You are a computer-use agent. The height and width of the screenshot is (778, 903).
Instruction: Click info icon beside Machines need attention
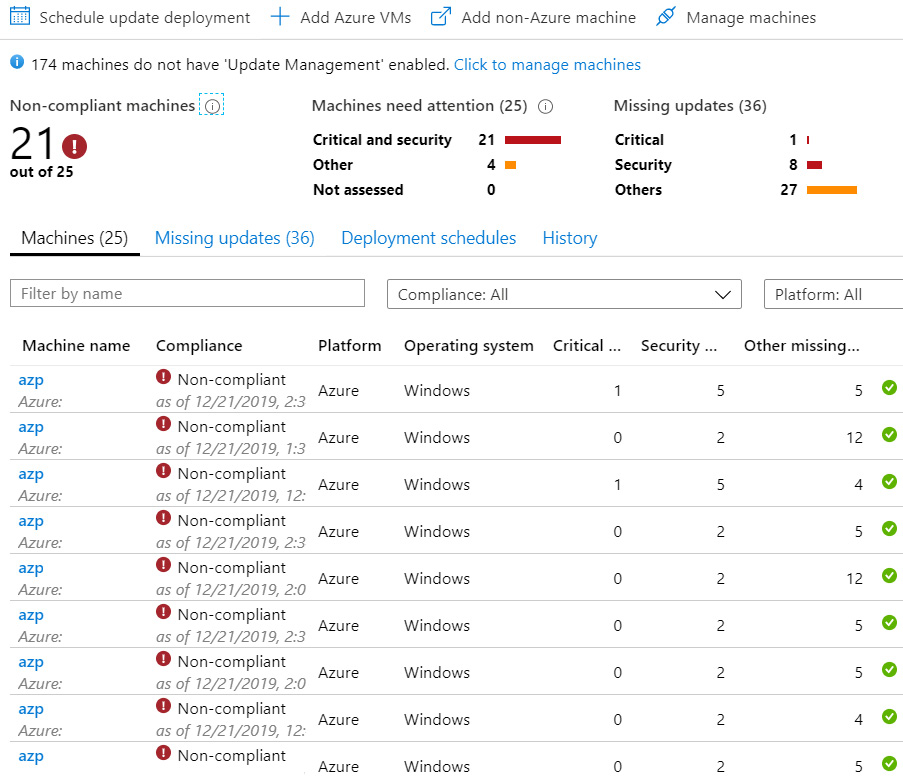coord(546,106)
